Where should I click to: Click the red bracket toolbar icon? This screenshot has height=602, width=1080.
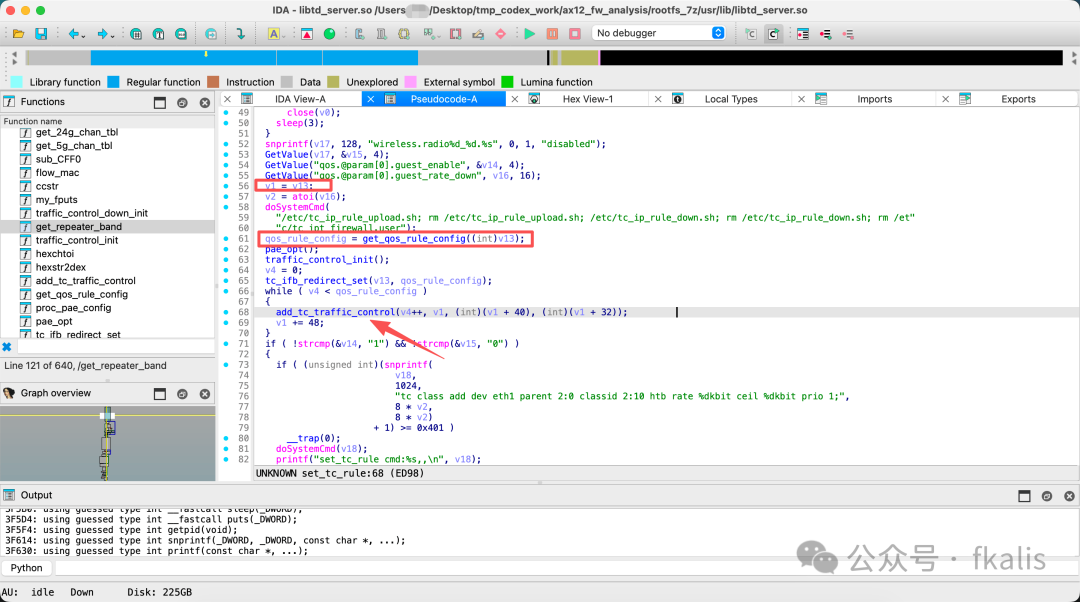pos(455,34)
